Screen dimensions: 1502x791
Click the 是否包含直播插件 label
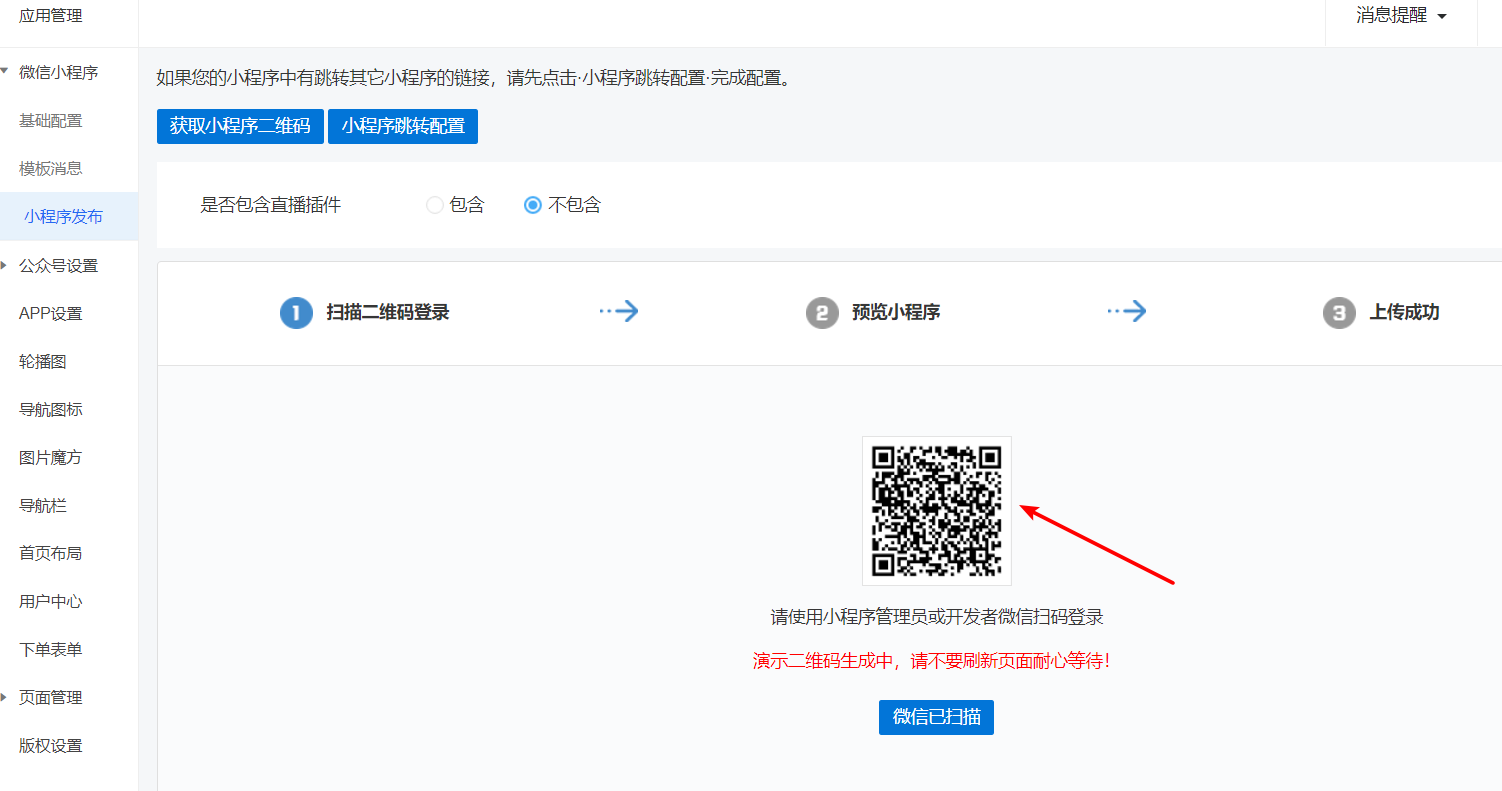coord(271,205)
